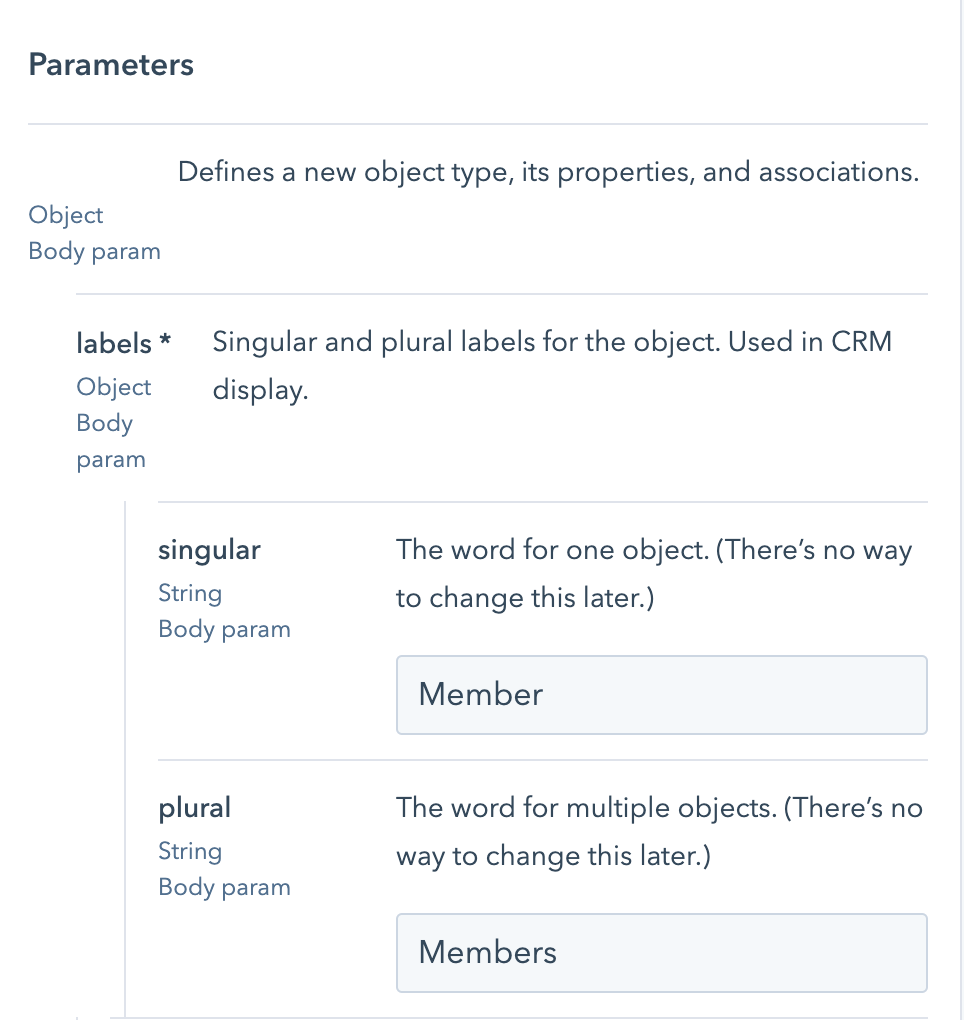Image resolution: width=964 pixels, height=1020 pixels.
Task: Click Body param text under plural
Action: click(x=224, y=887)
